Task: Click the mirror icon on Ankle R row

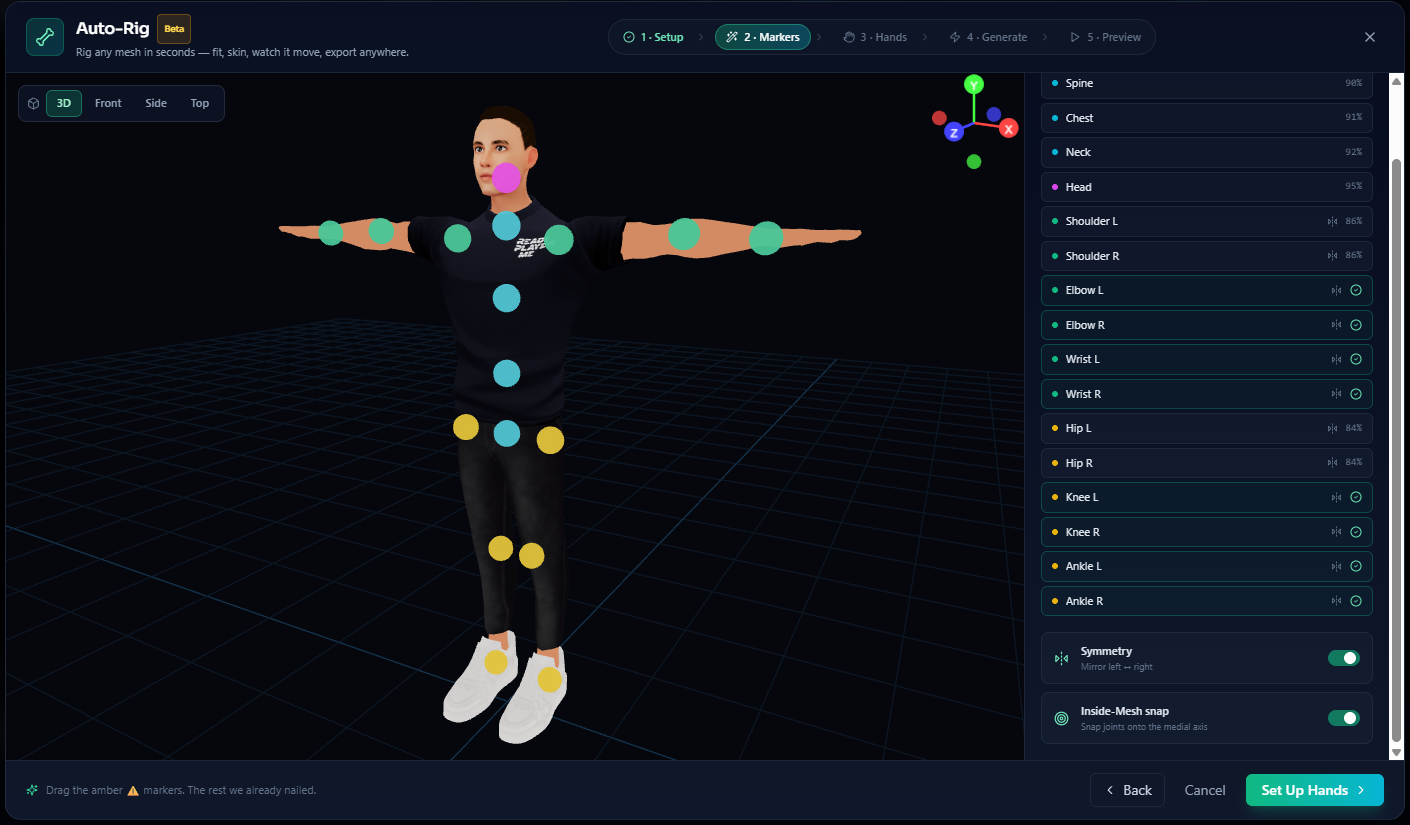Action: (1336, 601)
